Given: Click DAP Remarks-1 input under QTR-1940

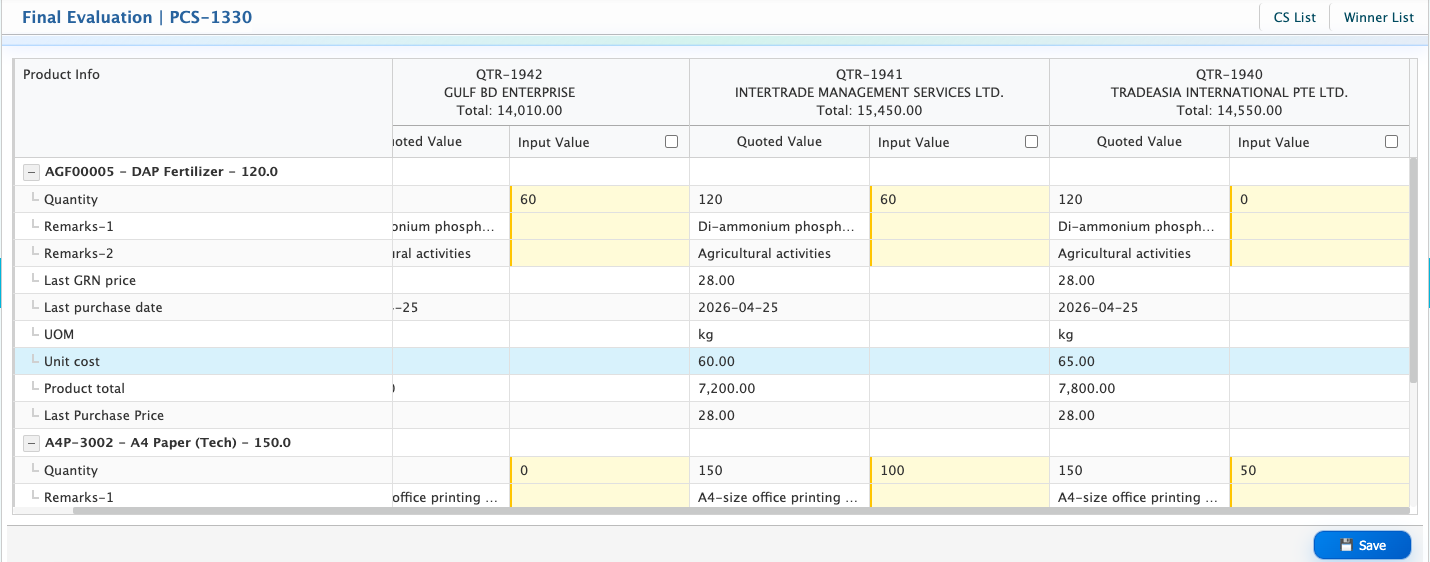Looking at the screenshot, I should pyautogui.click(x=1319, y=226).
